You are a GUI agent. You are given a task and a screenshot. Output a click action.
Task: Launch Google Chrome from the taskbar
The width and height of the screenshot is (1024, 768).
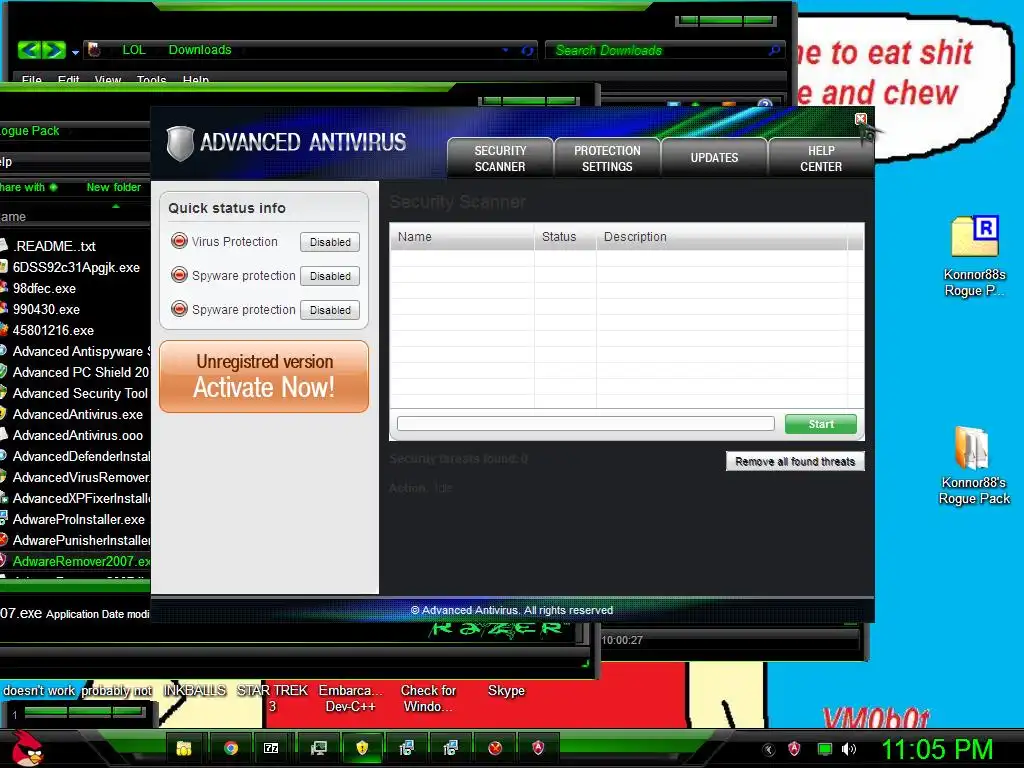coord(231,748)
